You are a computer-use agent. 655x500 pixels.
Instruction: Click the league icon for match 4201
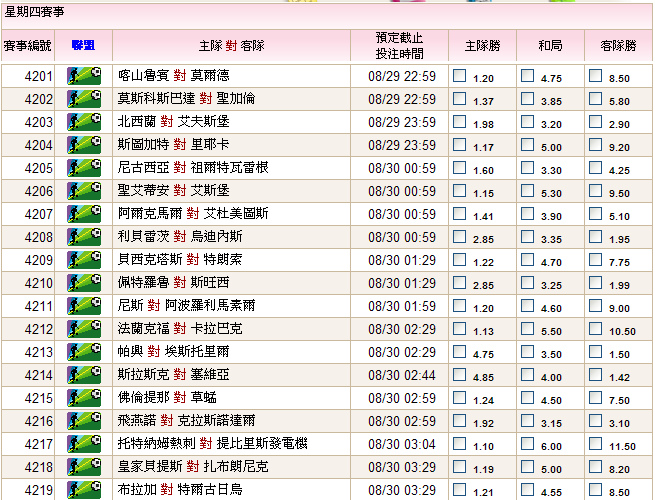(x=84, y=76)
